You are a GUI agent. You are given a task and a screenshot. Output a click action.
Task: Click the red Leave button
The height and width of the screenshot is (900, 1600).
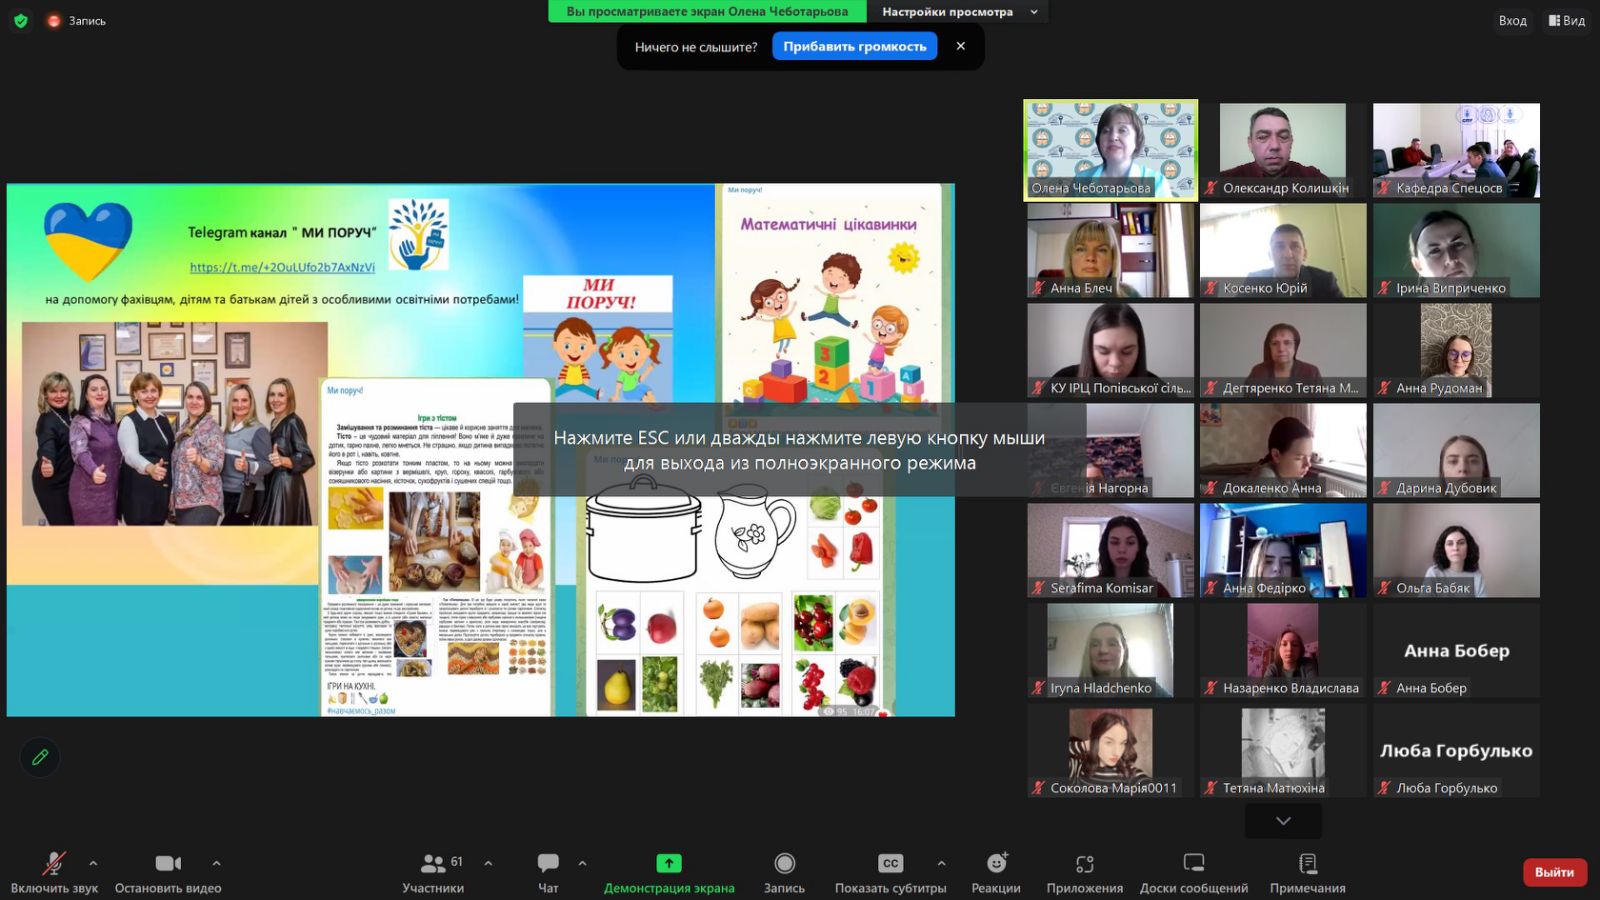pos(1554,872)
